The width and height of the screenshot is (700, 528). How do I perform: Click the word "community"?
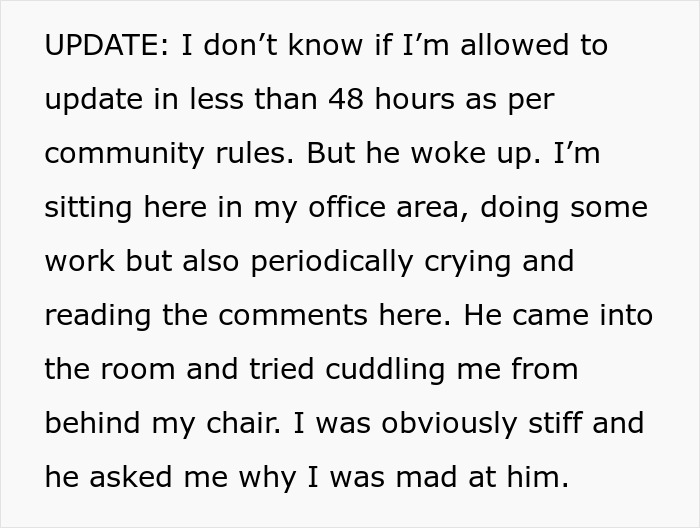(125, 155)
